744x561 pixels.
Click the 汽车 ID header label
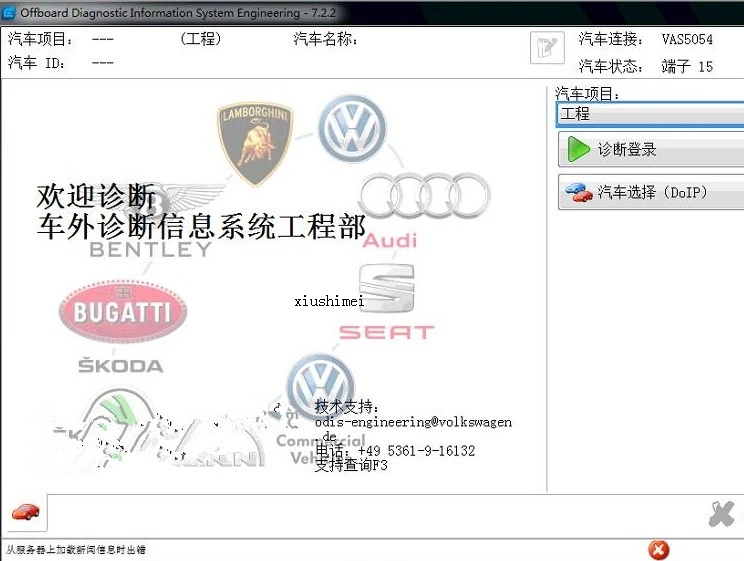click(36, 63)
